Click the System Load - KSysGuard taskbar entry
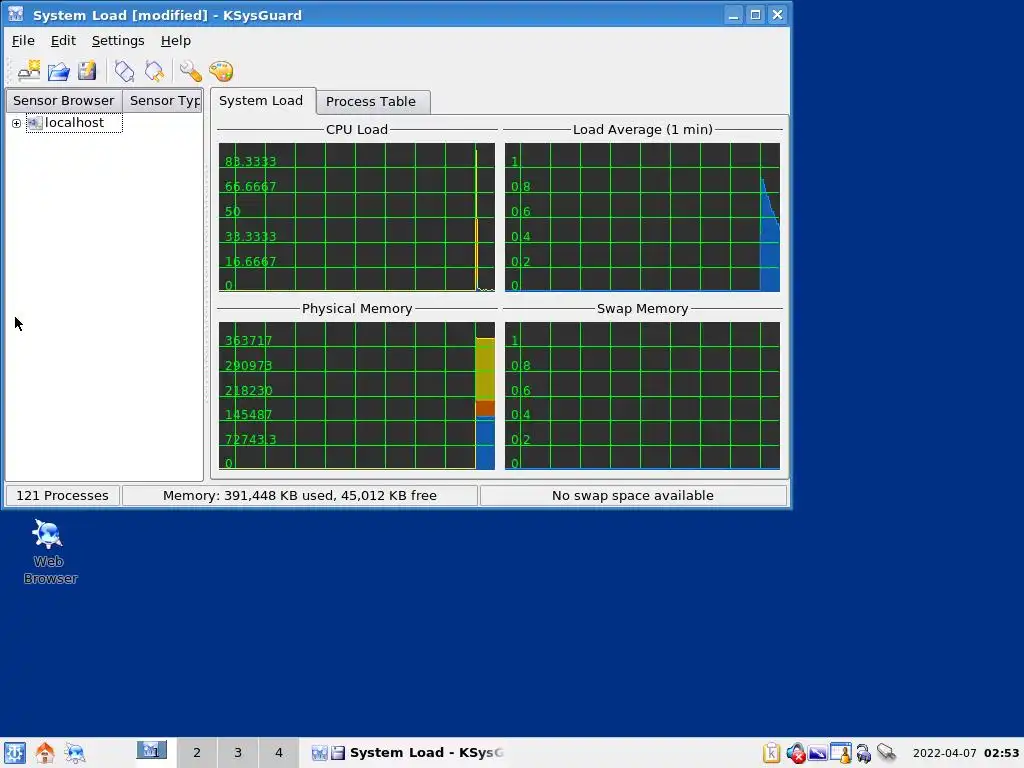The image size is (1024, 768). pyautogui.click(x=408, y=753)
